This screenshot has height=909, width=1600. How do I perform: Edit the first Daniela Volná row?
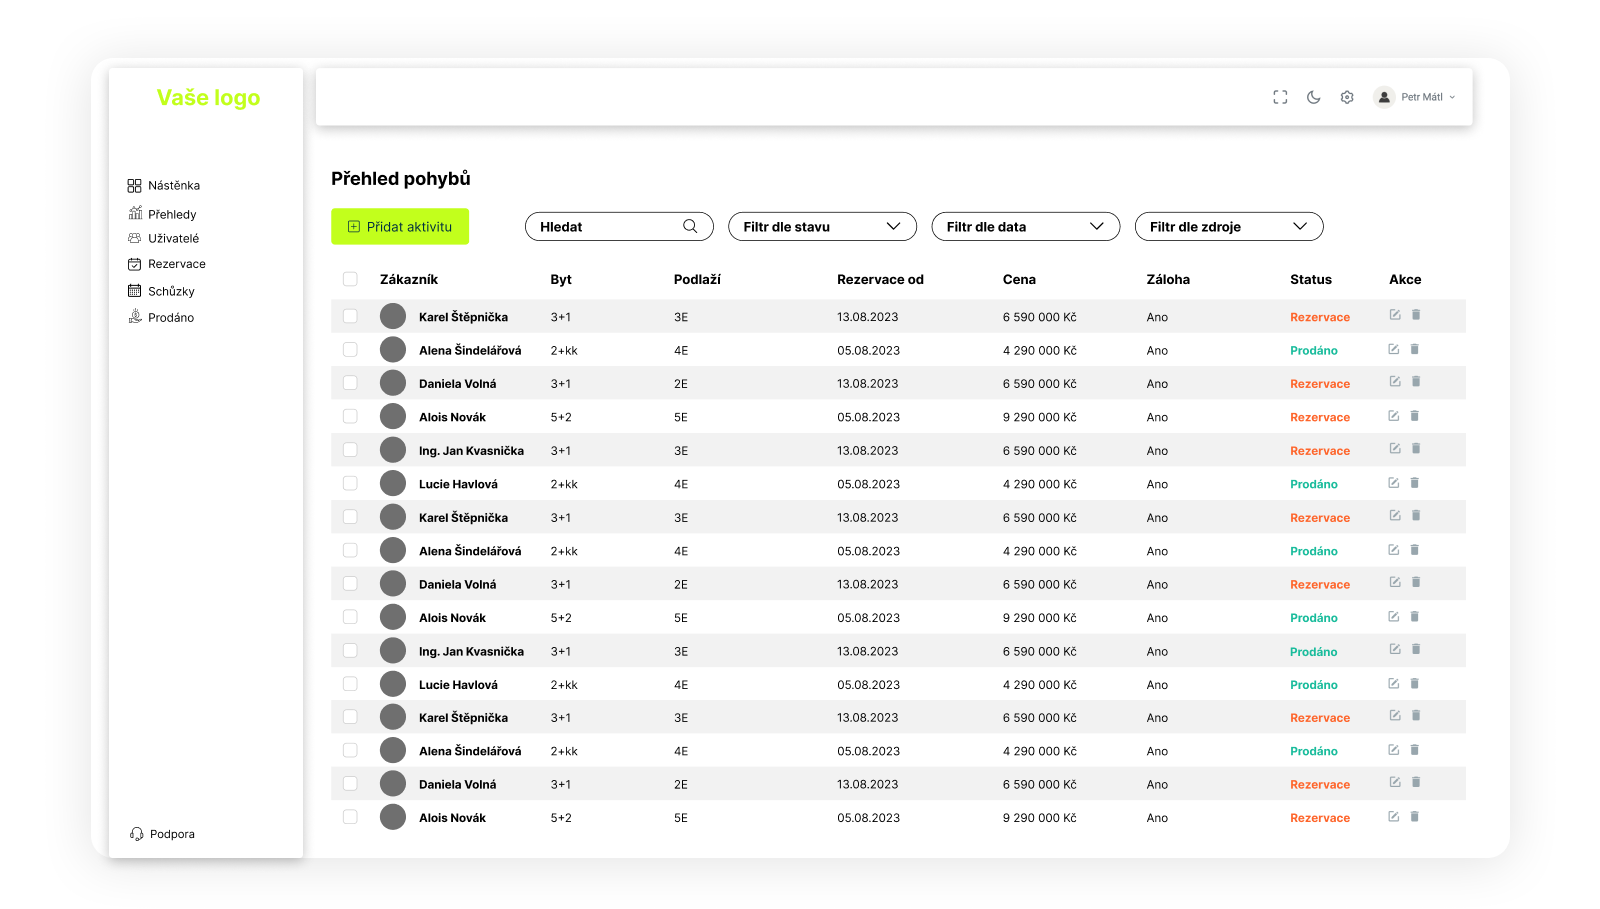[1395, 382]
